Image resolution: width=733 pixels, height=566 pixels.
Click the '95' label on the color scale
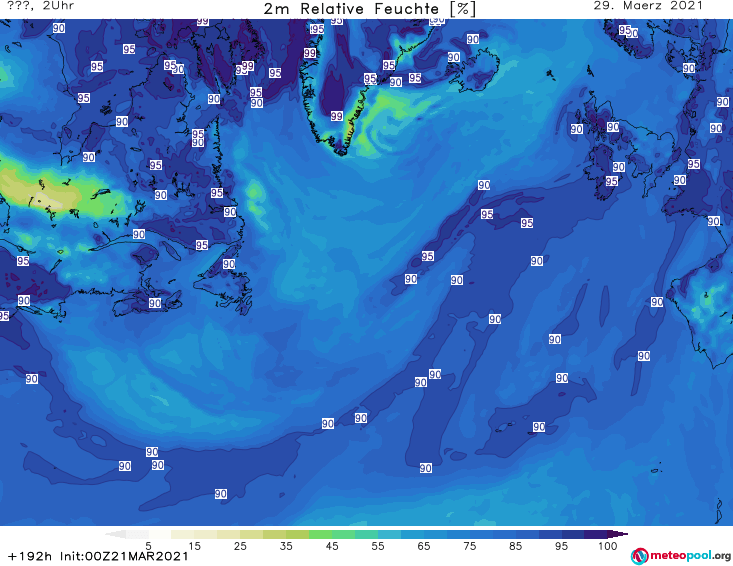[x=561, y=546]
